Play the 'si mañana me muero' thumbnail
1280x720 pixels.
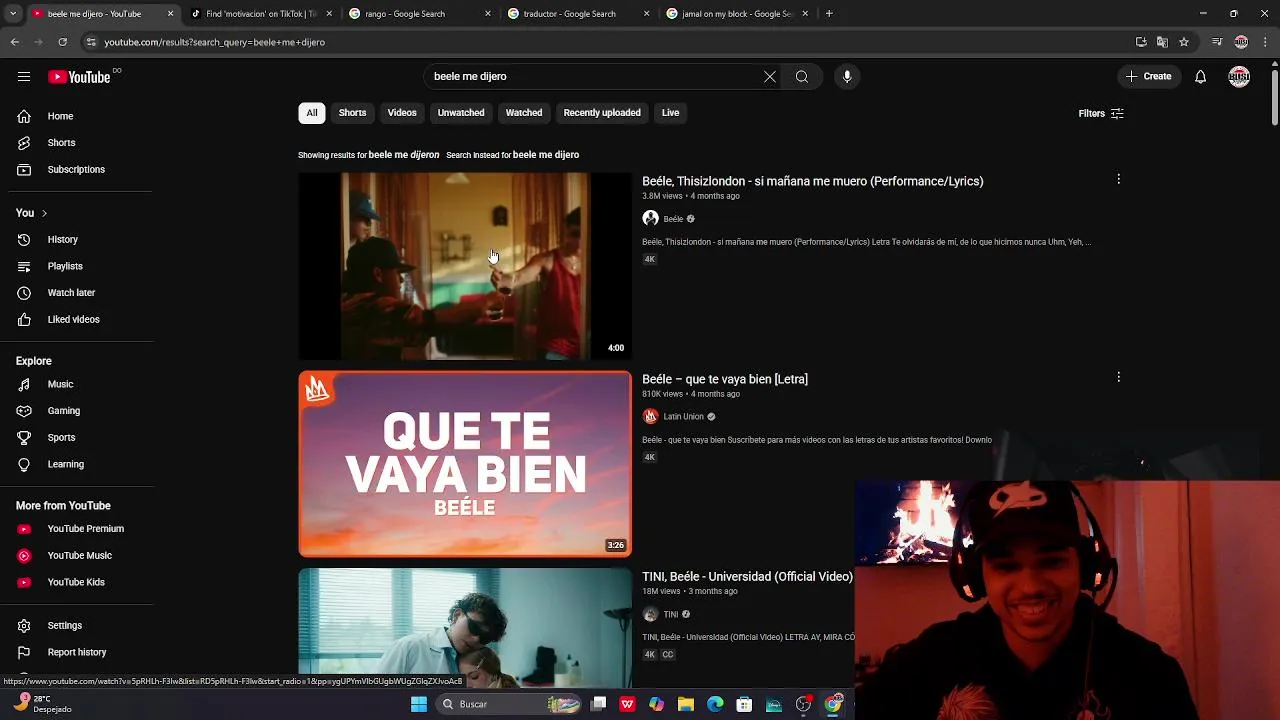(x=465, y=266)
